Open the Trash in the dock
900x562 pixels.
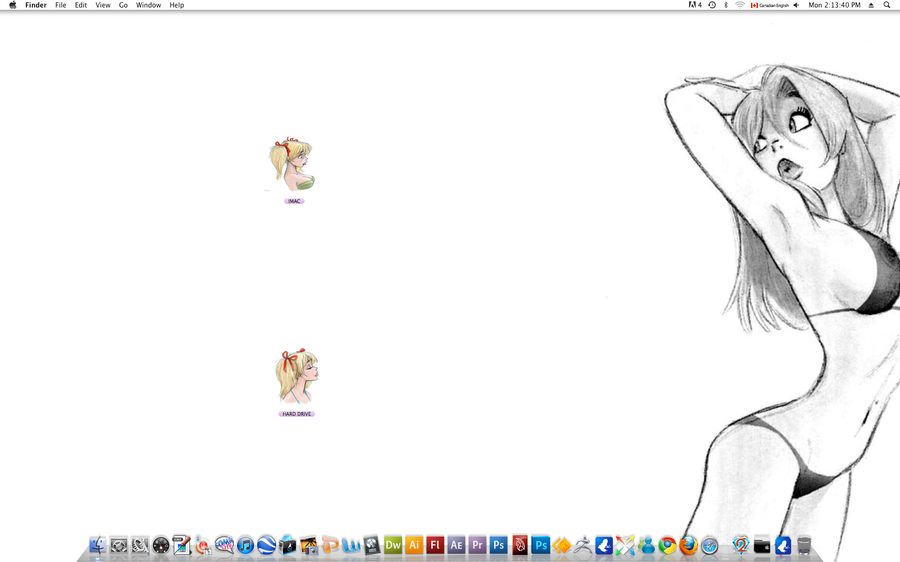(804, 545)
